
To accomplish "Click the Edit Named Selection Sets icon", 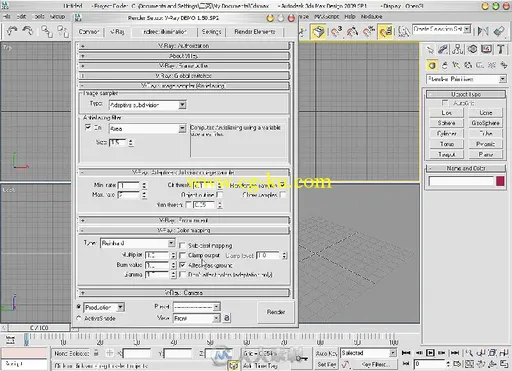I will [x=404, y=32].
